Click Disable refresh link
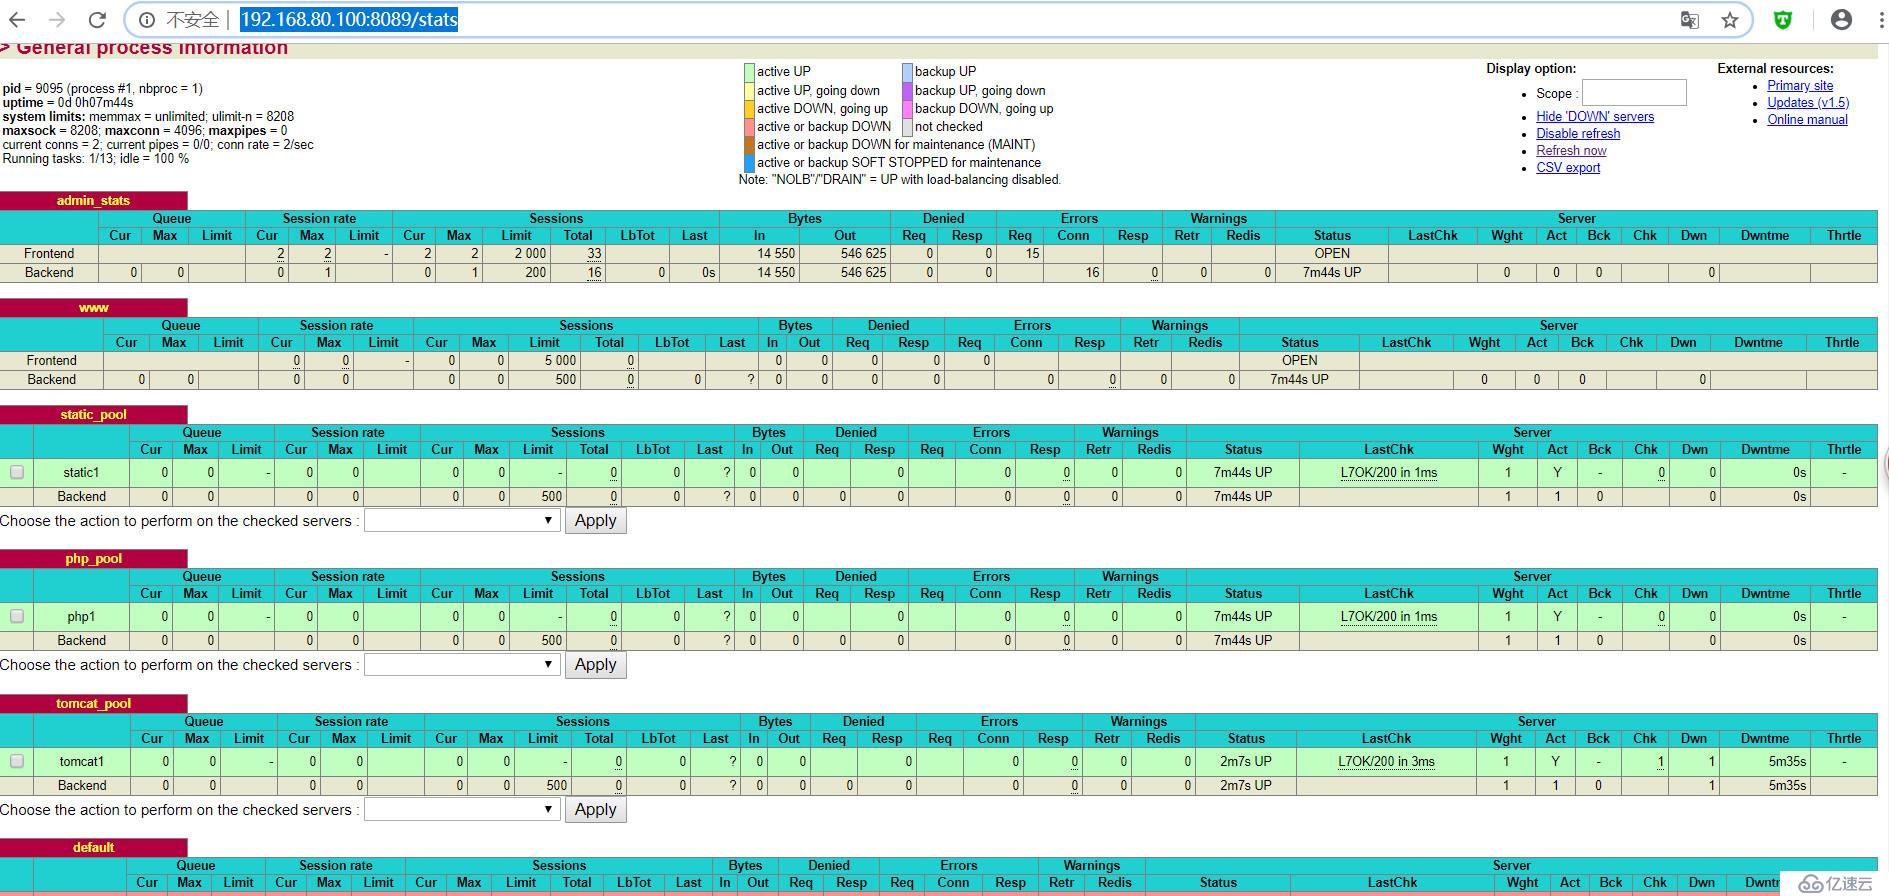This screenshot has width=1889, height=896. coord(1578,134)
